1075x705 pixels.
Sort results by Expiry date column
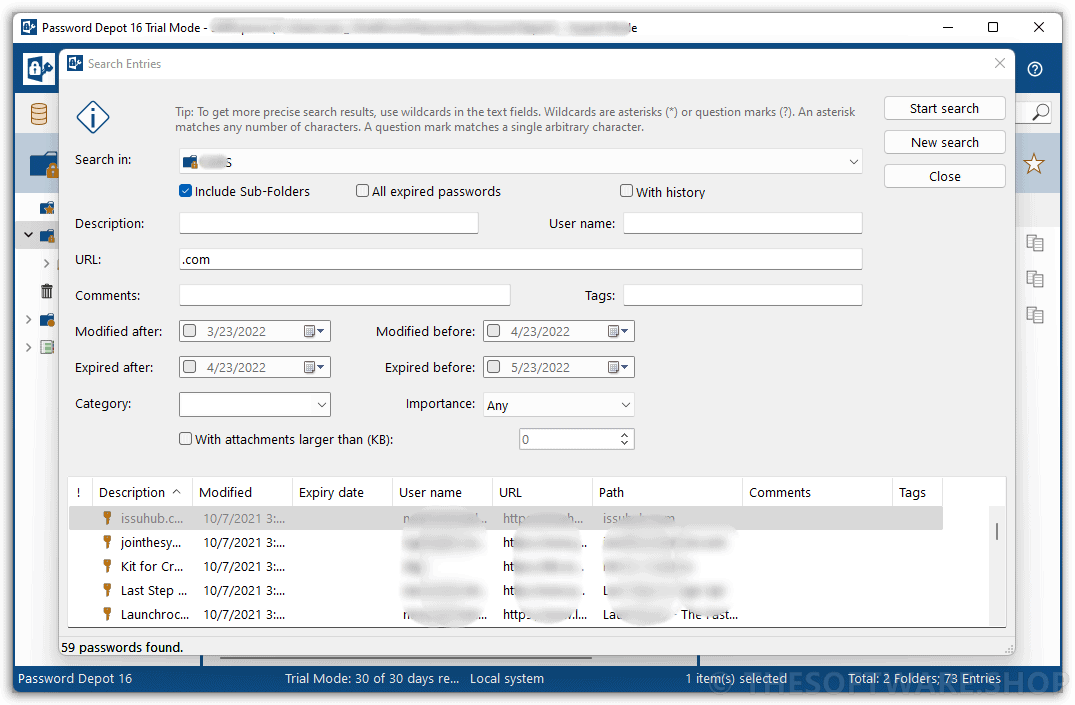(342, 492)
